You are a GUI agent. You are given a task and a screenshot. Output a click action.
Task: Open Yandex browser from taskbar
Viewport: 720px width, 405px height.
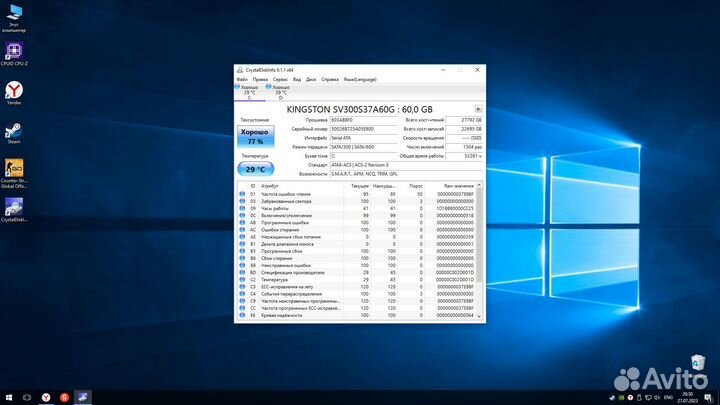click(x=46, y=397)
